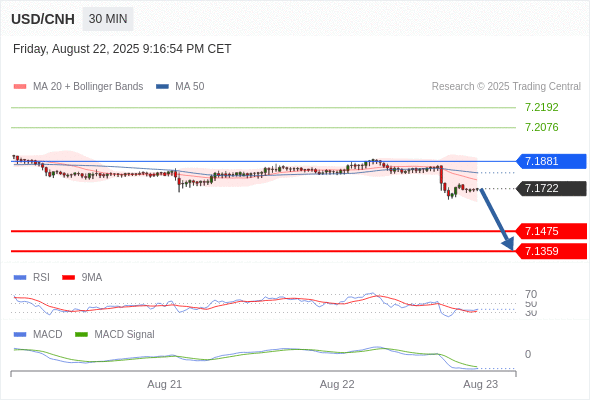This screenshot has width=590, height=400.
Task: Click the green 7.2076 resistance label
Action: pos(541,127)
